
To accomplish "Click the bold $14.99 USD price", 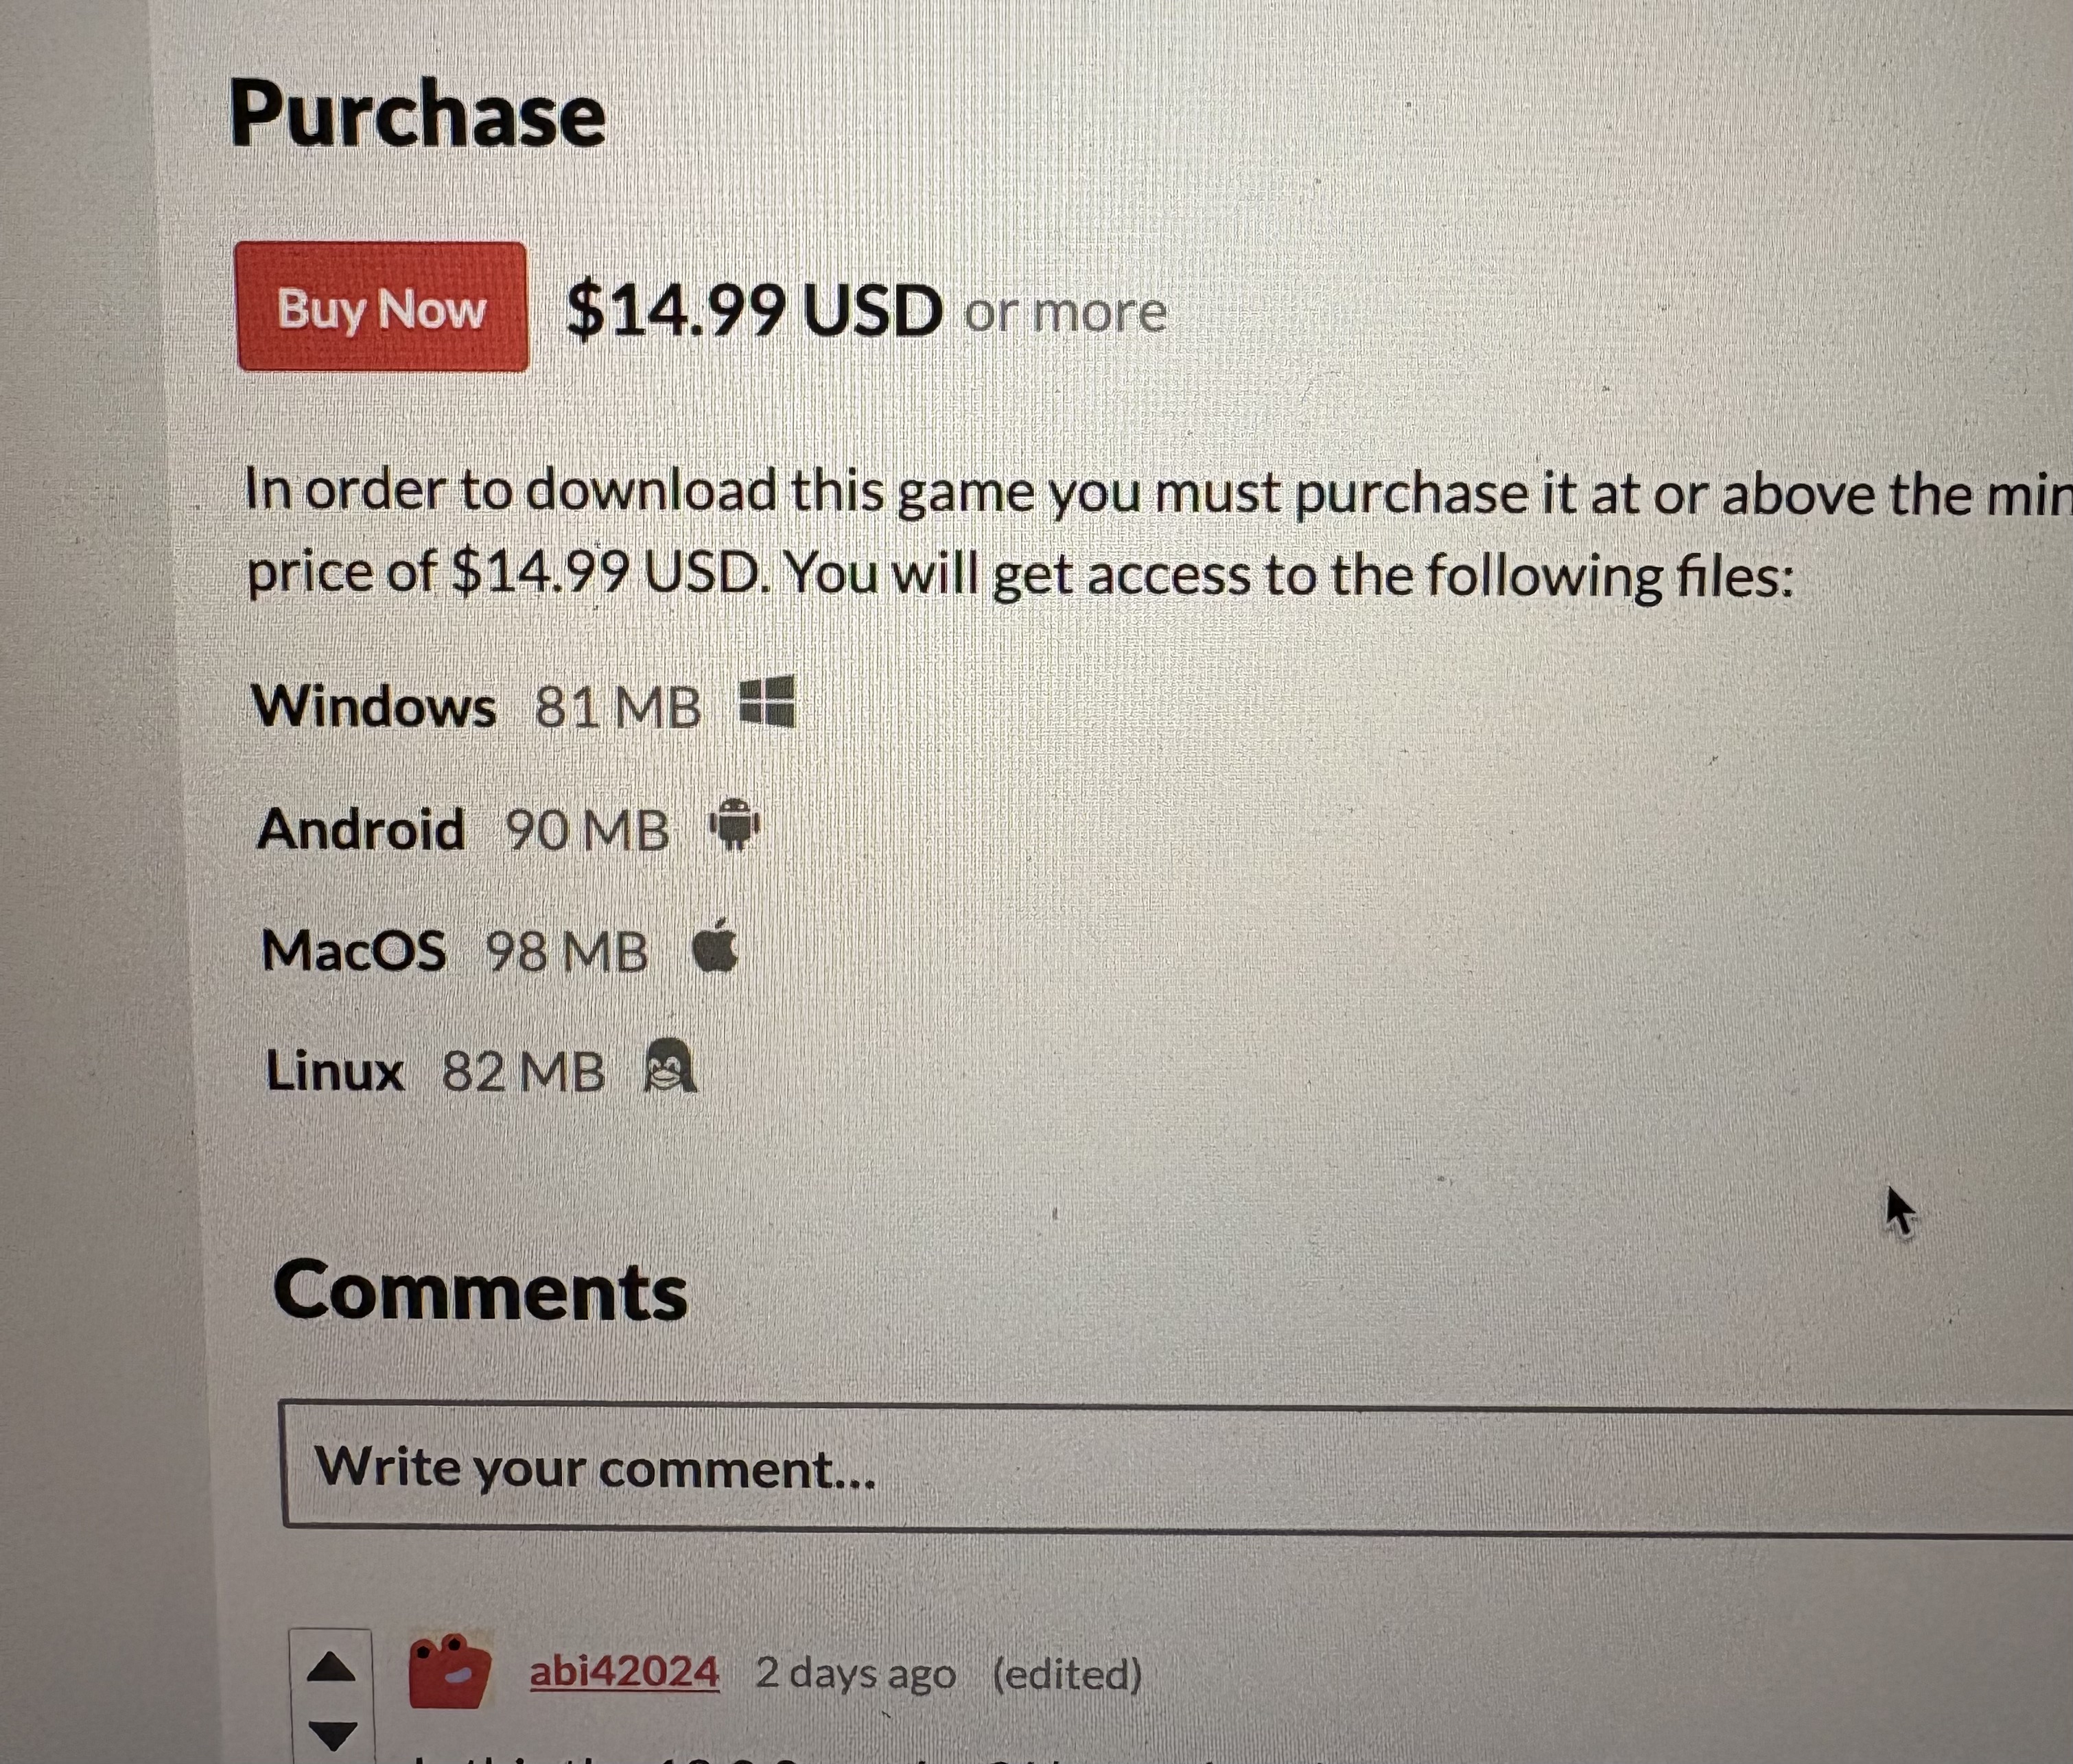I will [754, 310].
